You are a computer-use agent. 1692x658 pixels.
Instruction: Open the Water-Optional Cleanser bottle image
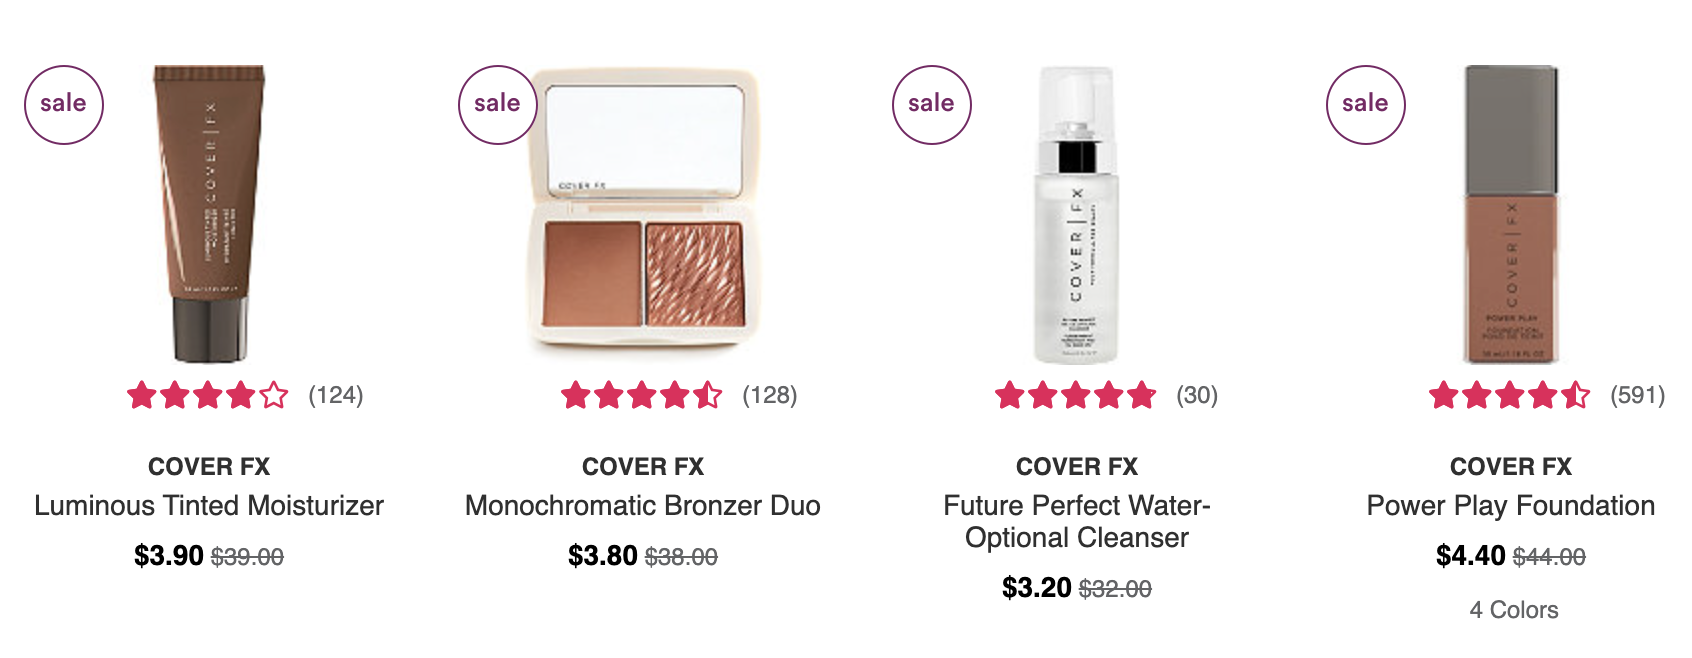pyautogui.click(x=1076, y=214)
